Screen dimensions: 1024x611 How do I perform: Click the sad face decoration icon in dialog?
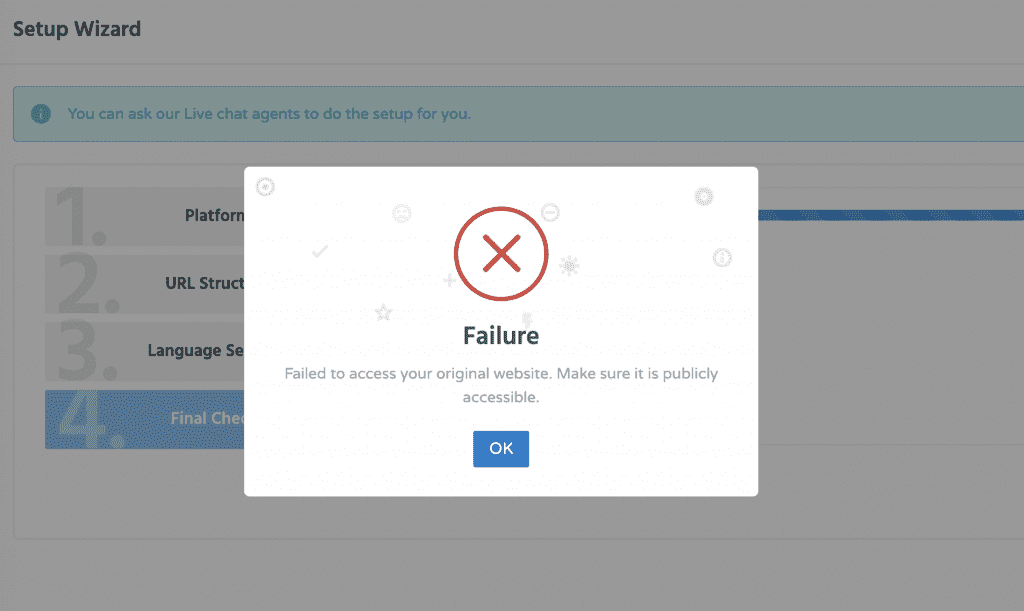(x=402, y=213)
